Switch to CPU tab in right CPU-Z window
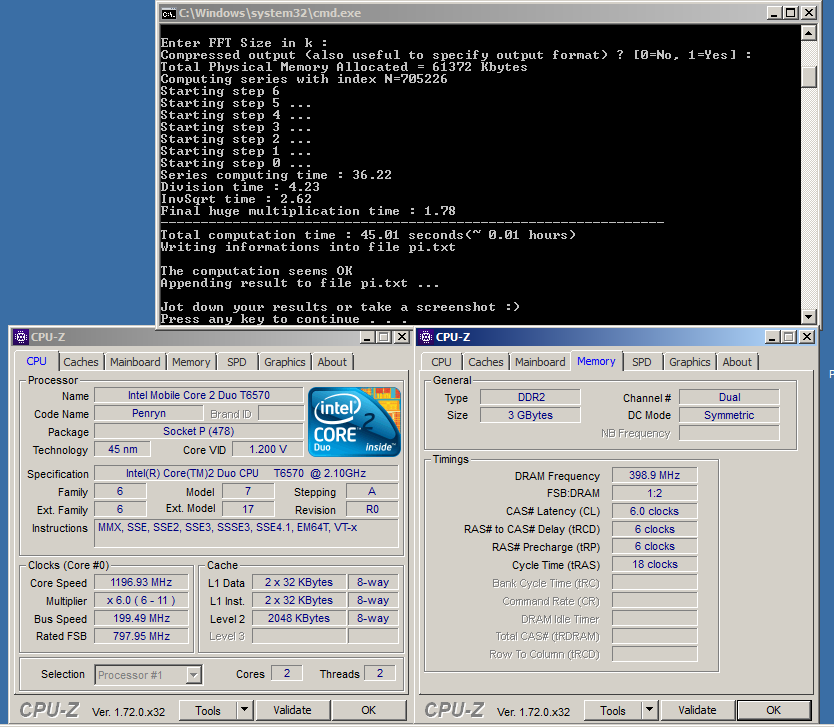 click(x=441, y=362)
